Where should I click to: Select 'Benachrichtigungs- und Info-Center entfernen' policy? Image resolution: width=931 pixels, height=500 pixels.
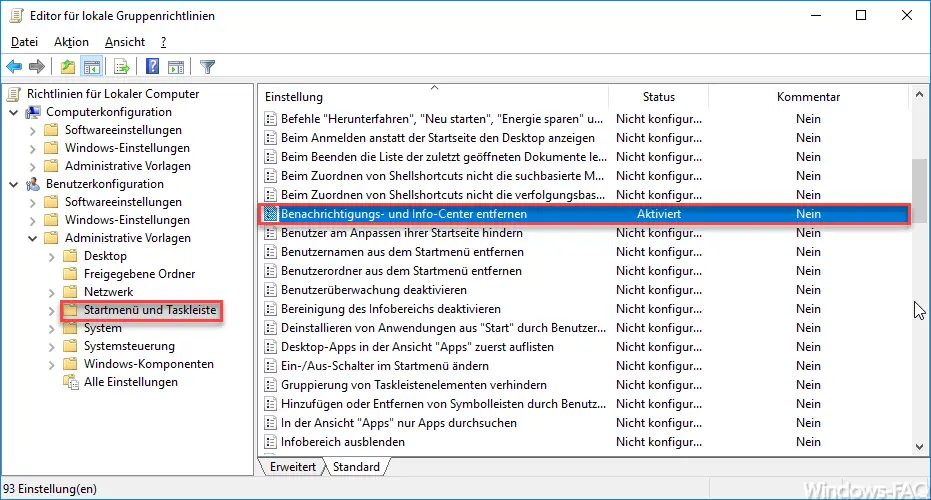click(x=585, y=214)
